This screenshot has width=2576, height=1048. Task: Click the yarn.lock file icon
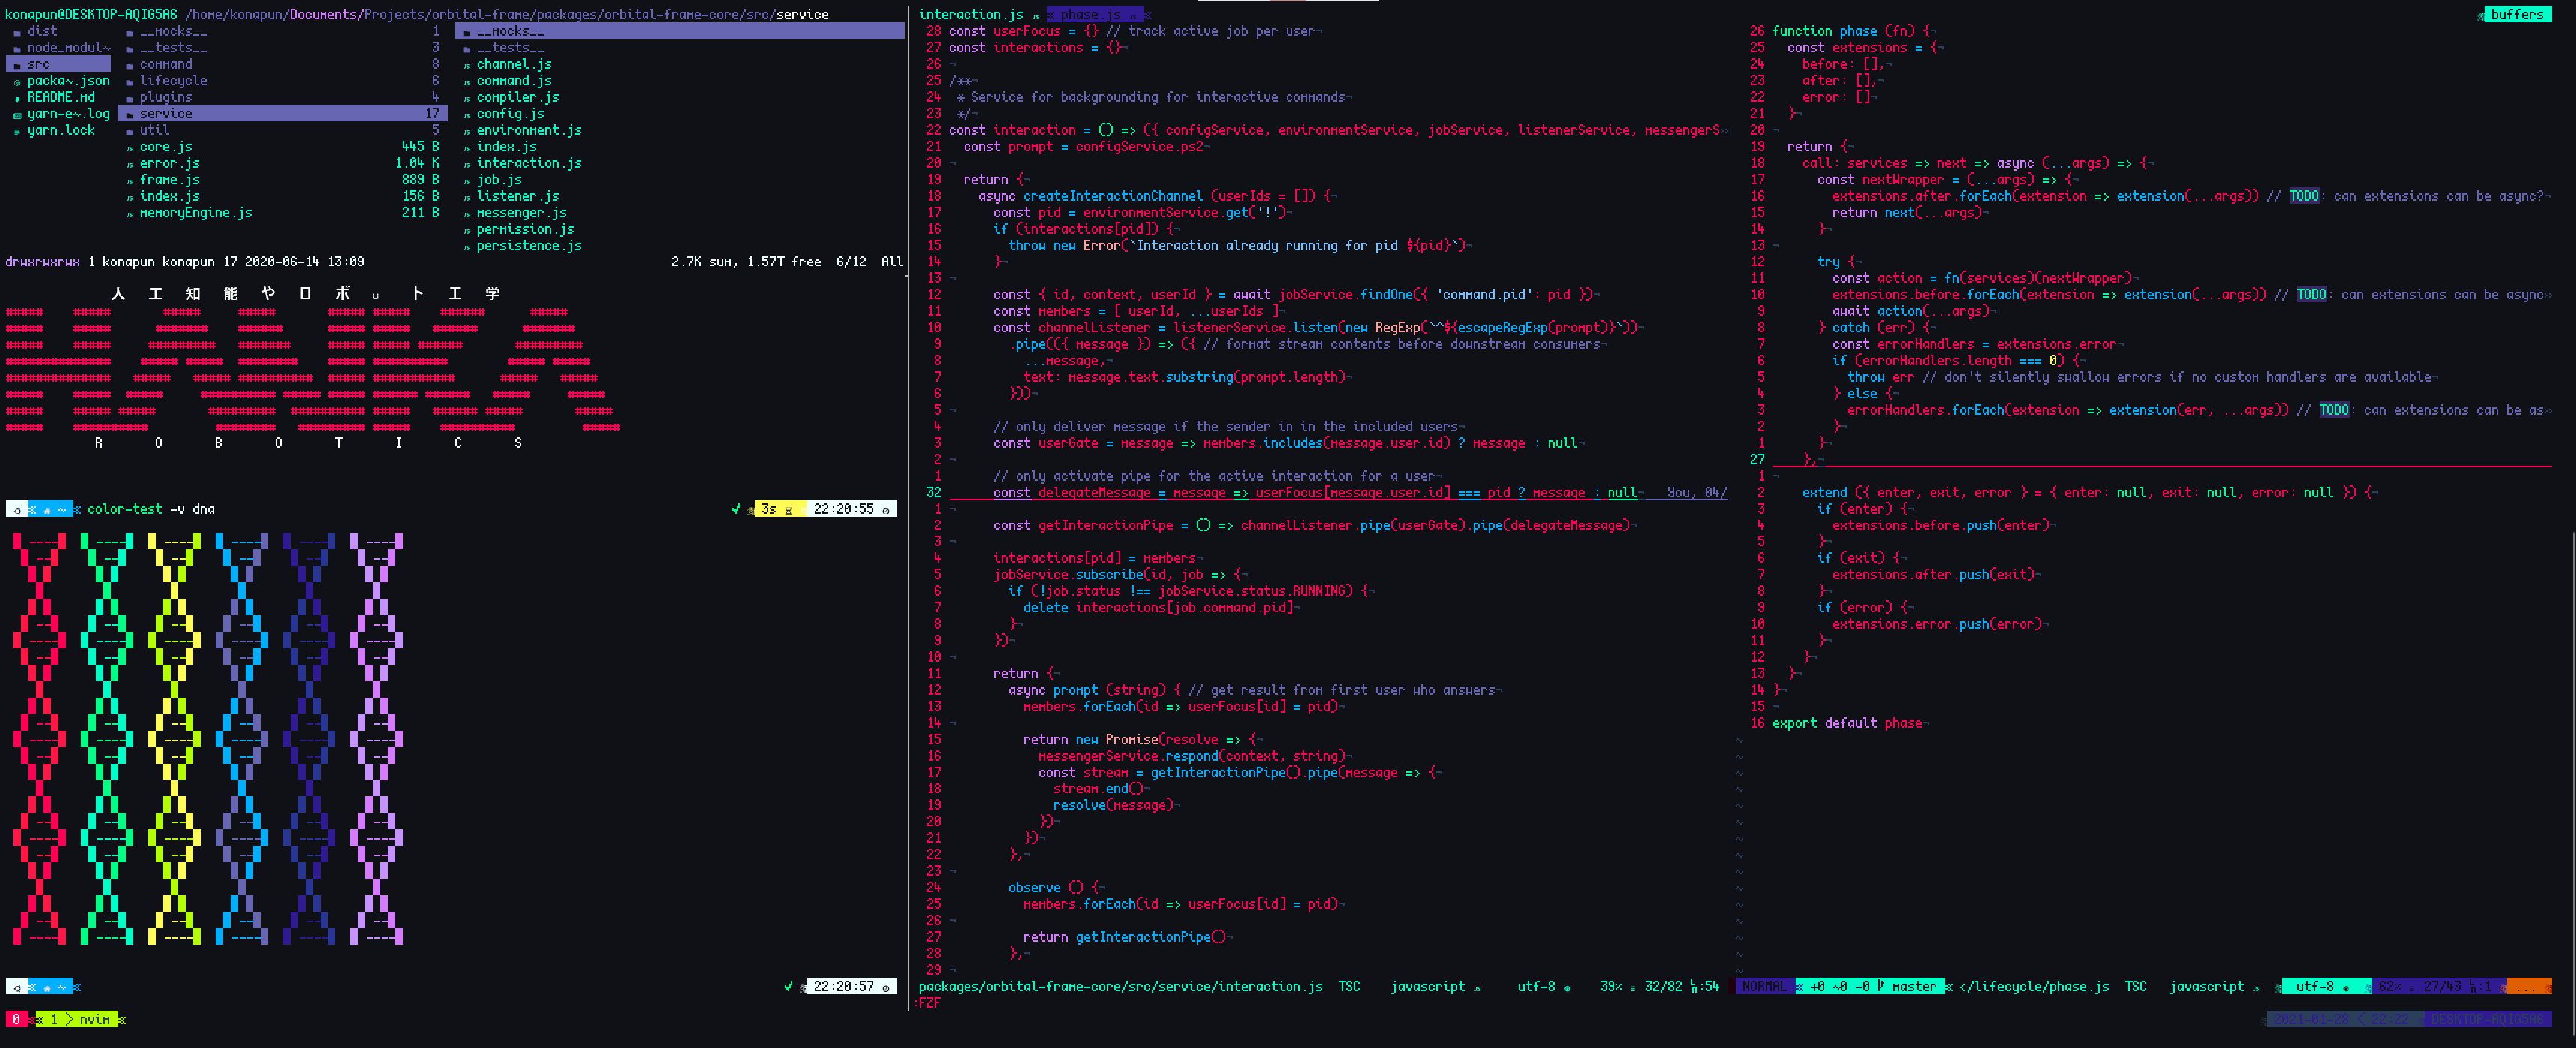tap(17, 131)
